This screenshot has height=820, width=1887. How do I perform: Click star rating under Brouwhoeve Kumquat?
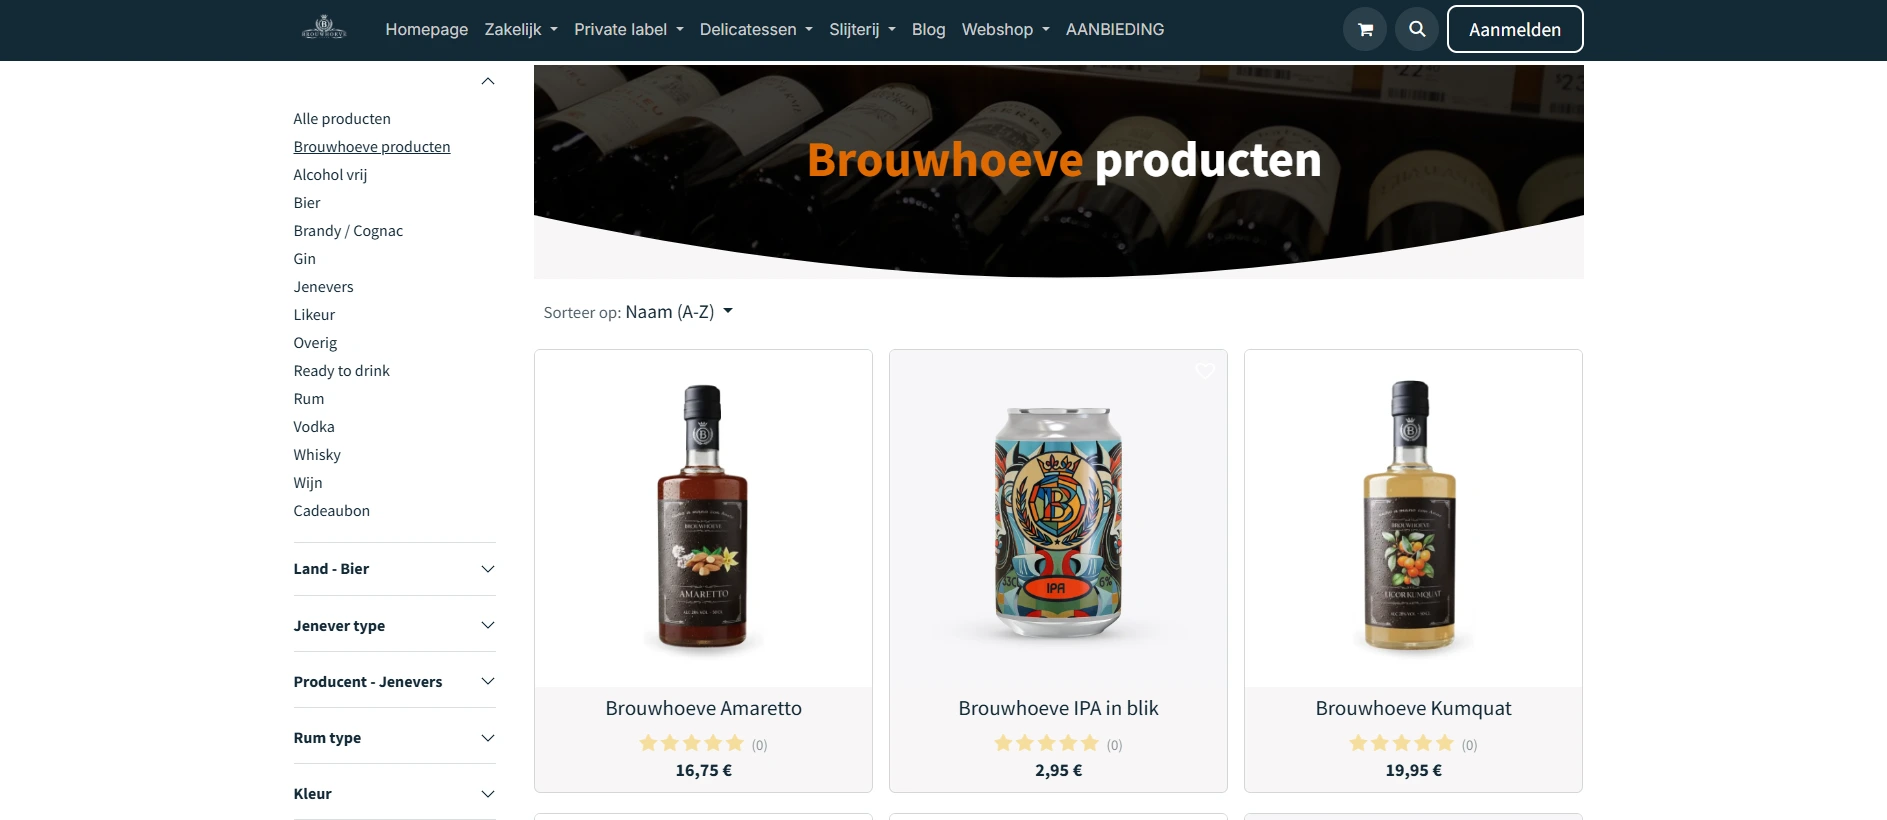point(1401,743)
